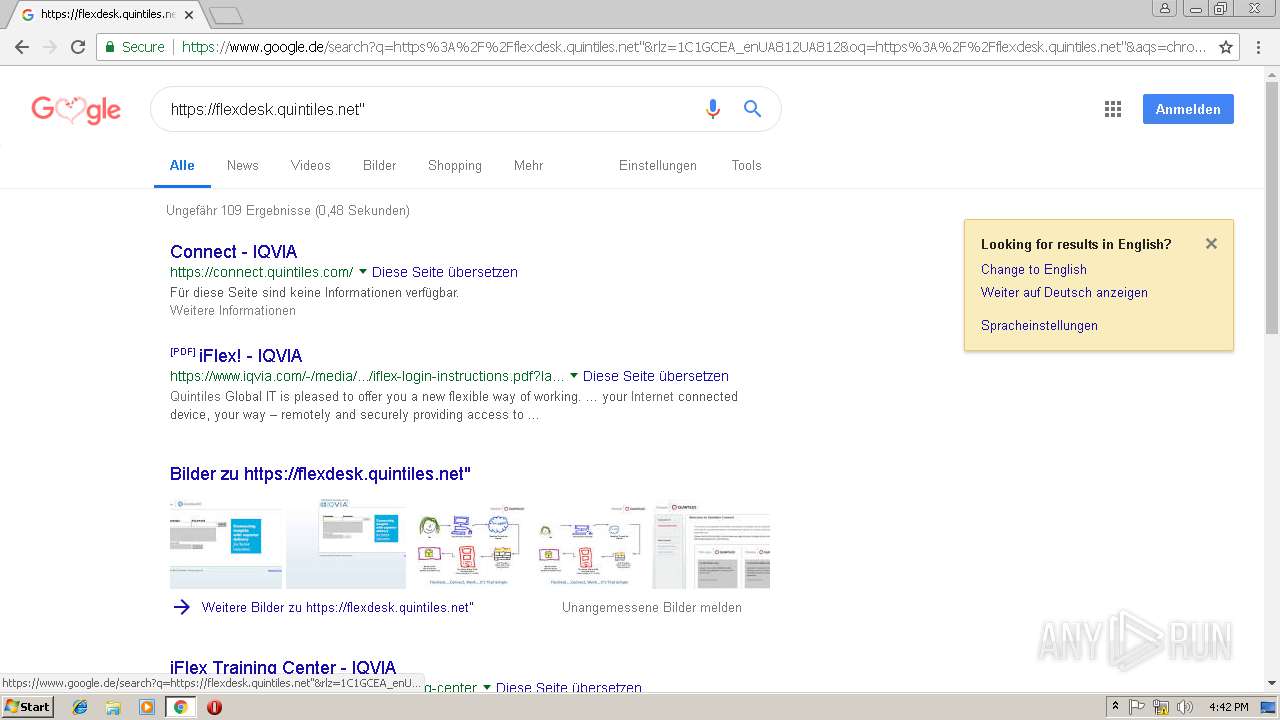Translate the connect.quintiles.com page
The height and width of the screenshot is (720, 1280).
445,272
